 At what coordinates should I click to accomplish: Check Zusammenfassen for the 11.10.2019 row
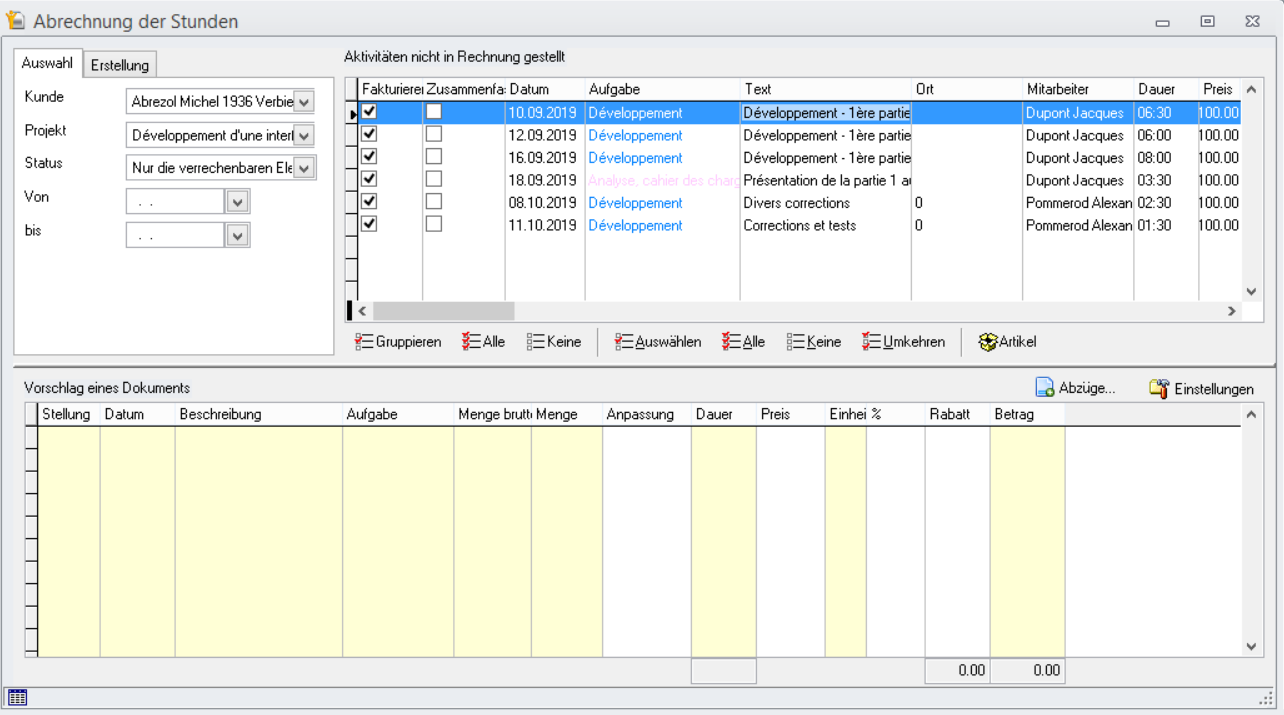tap(434, 224)
